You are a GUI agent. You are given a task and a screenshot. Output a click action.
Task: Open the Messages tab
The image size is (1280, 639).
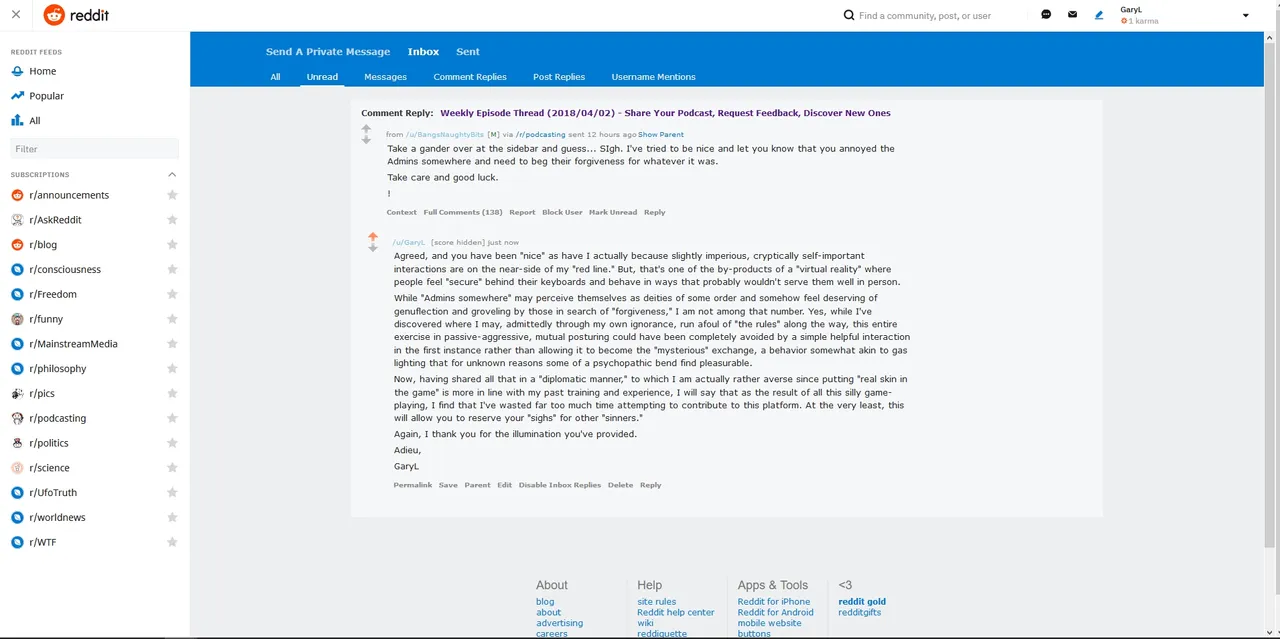(x=385, y=77)
